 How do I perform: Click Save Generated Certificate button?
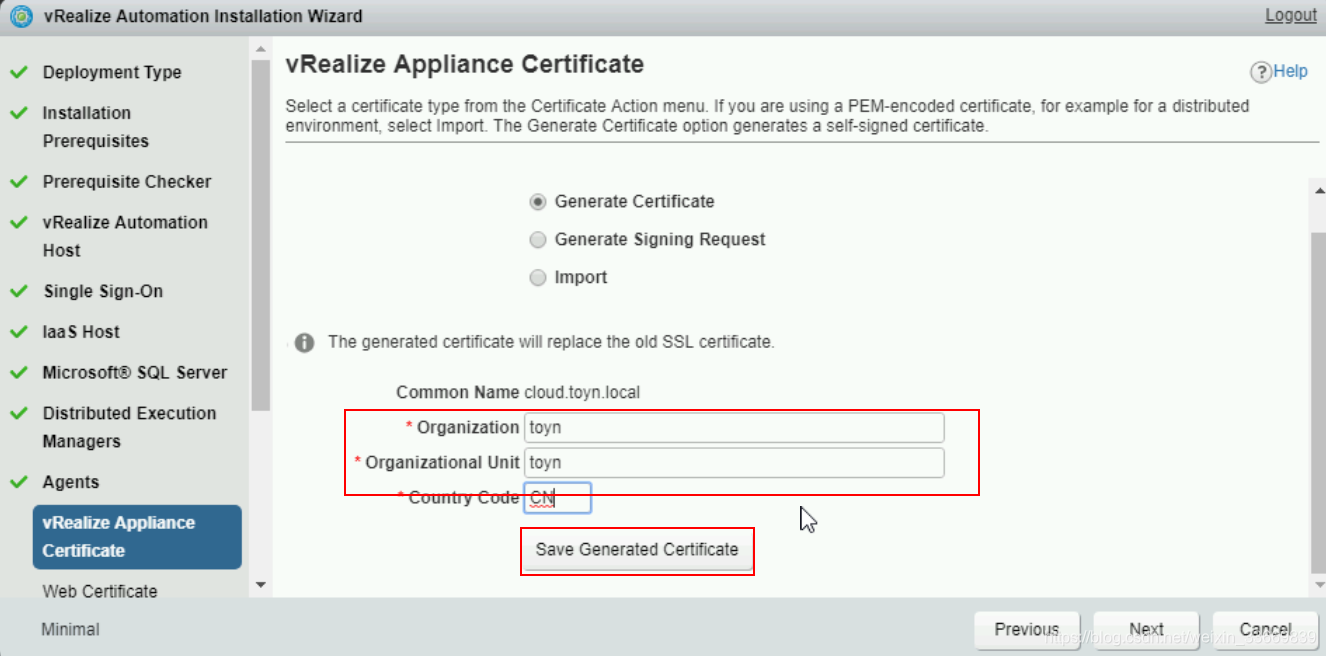[x=637, y=550]
